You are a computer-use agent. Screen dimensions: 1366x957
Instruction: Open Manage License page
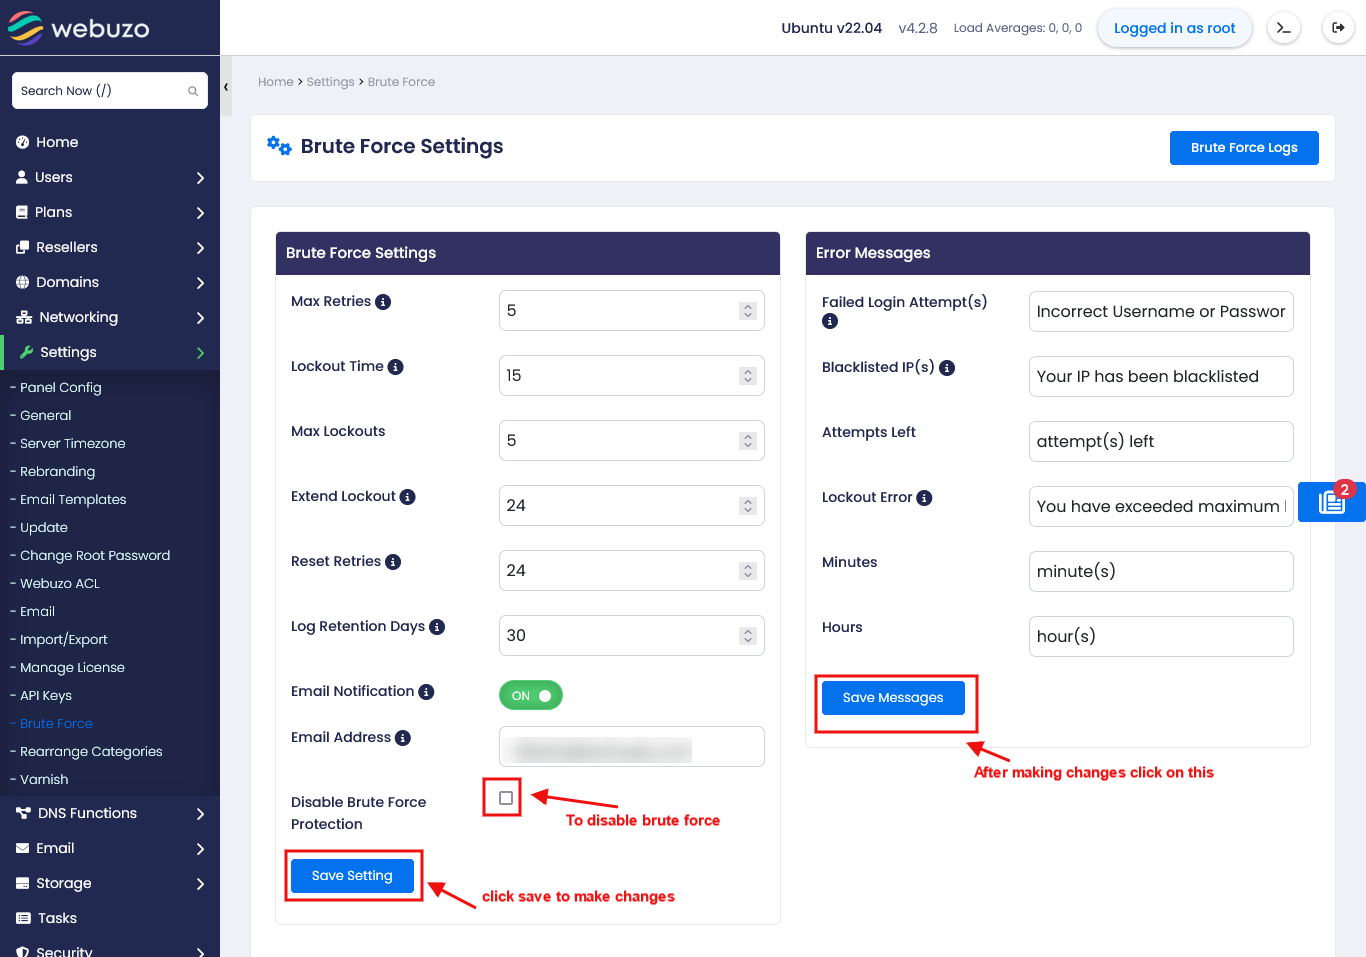coord(72,667)
